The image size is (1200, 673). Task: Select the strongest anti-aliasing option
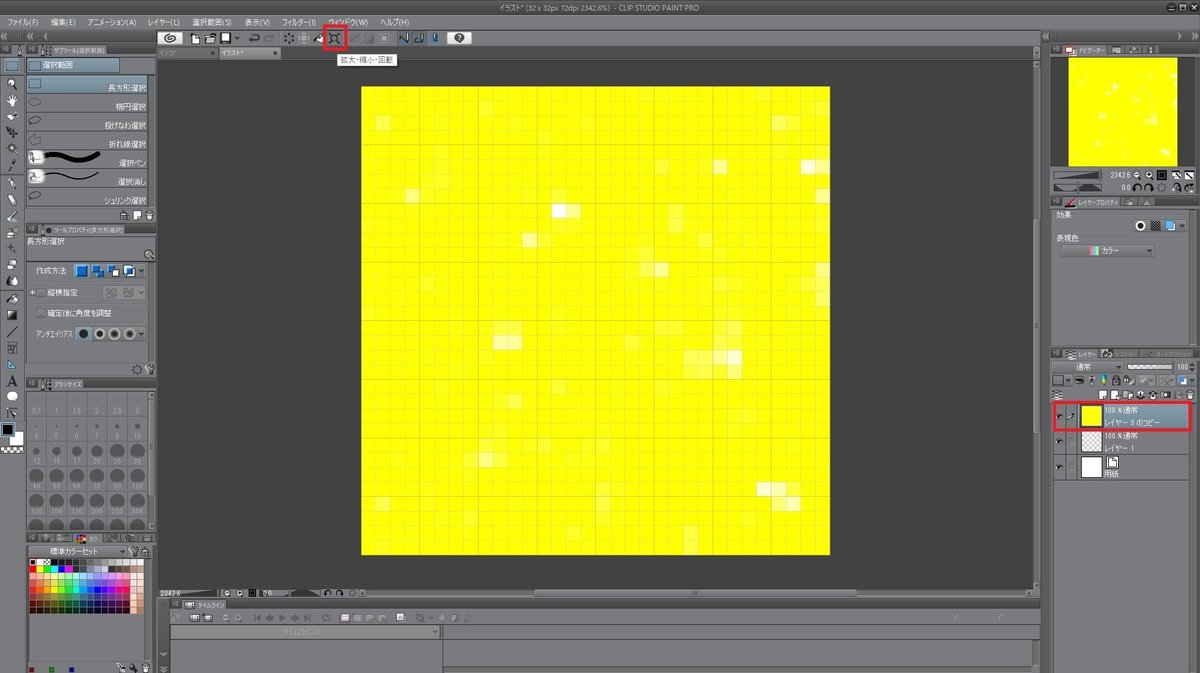coord(131,334)
